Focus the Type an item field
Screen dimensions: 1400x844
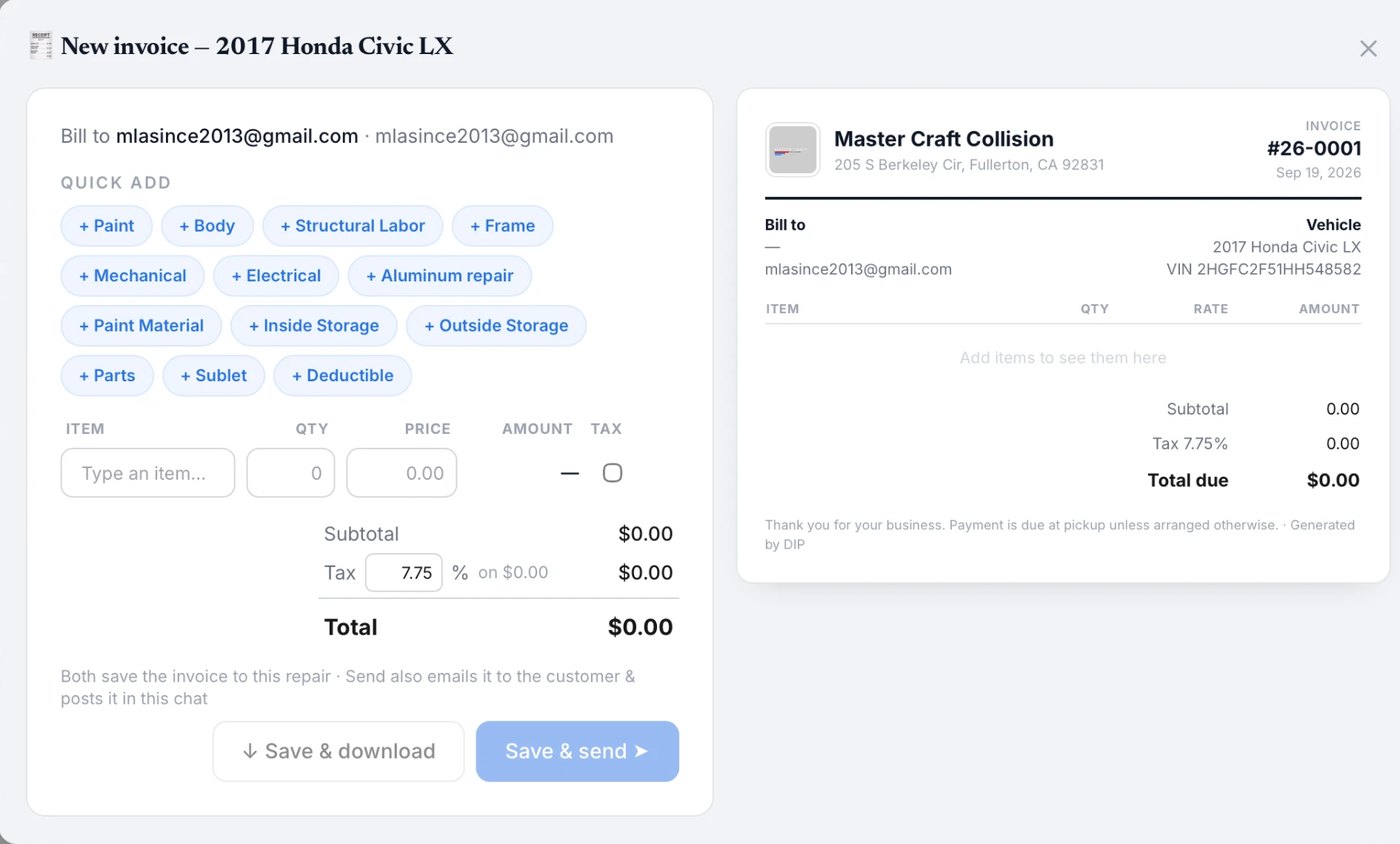point(148,473)
